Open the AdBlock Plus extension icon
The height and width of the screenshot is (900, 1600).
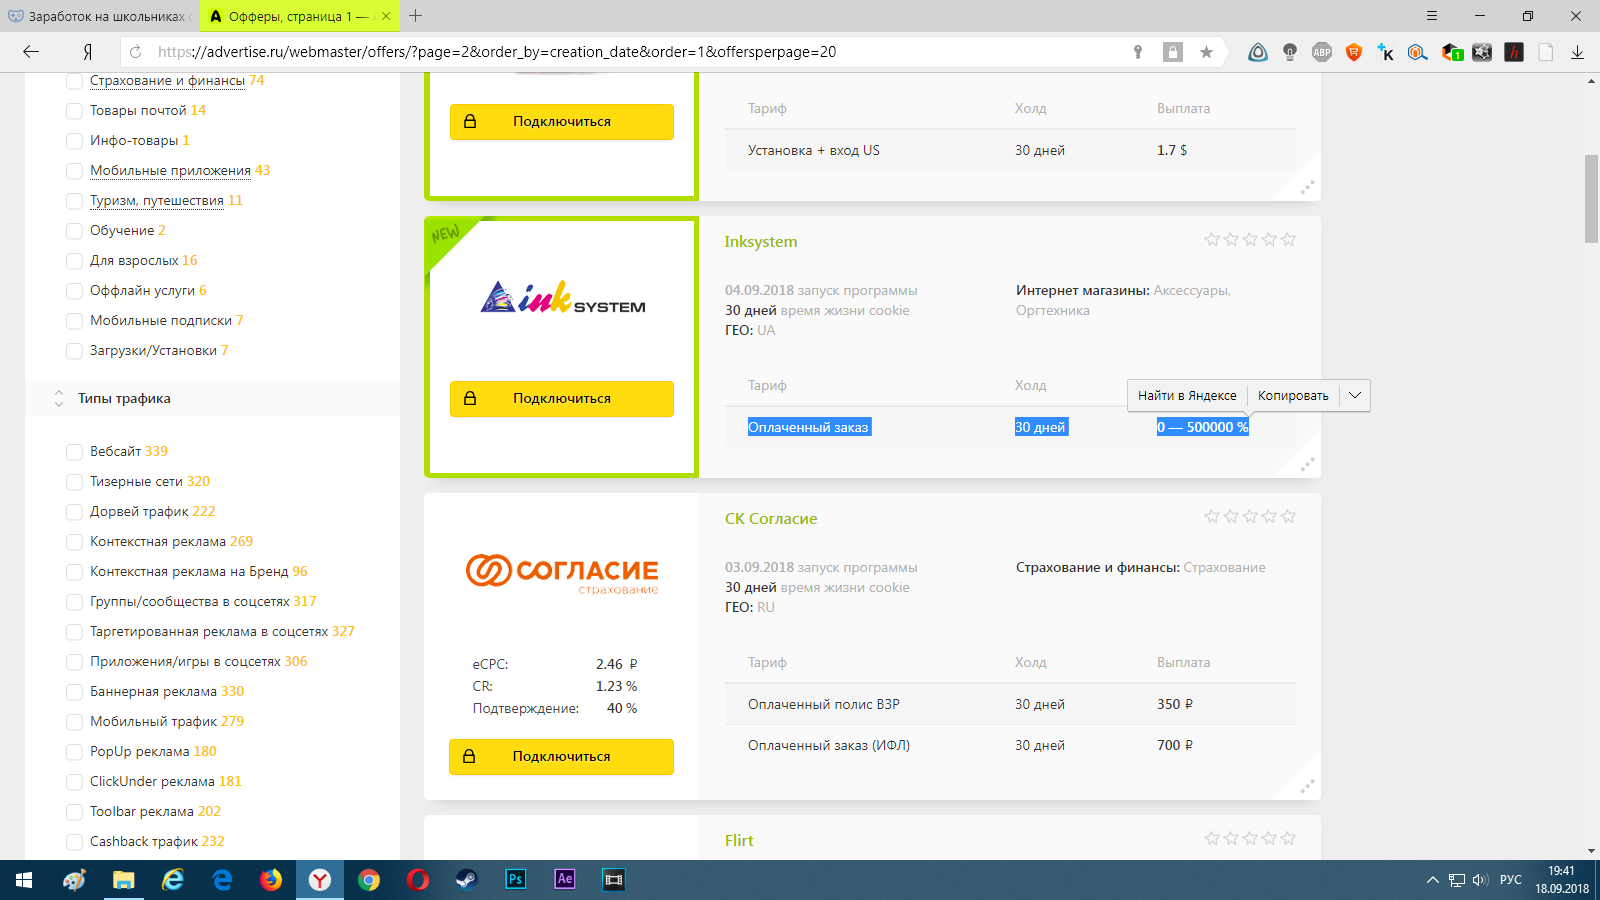[1322, 52]
